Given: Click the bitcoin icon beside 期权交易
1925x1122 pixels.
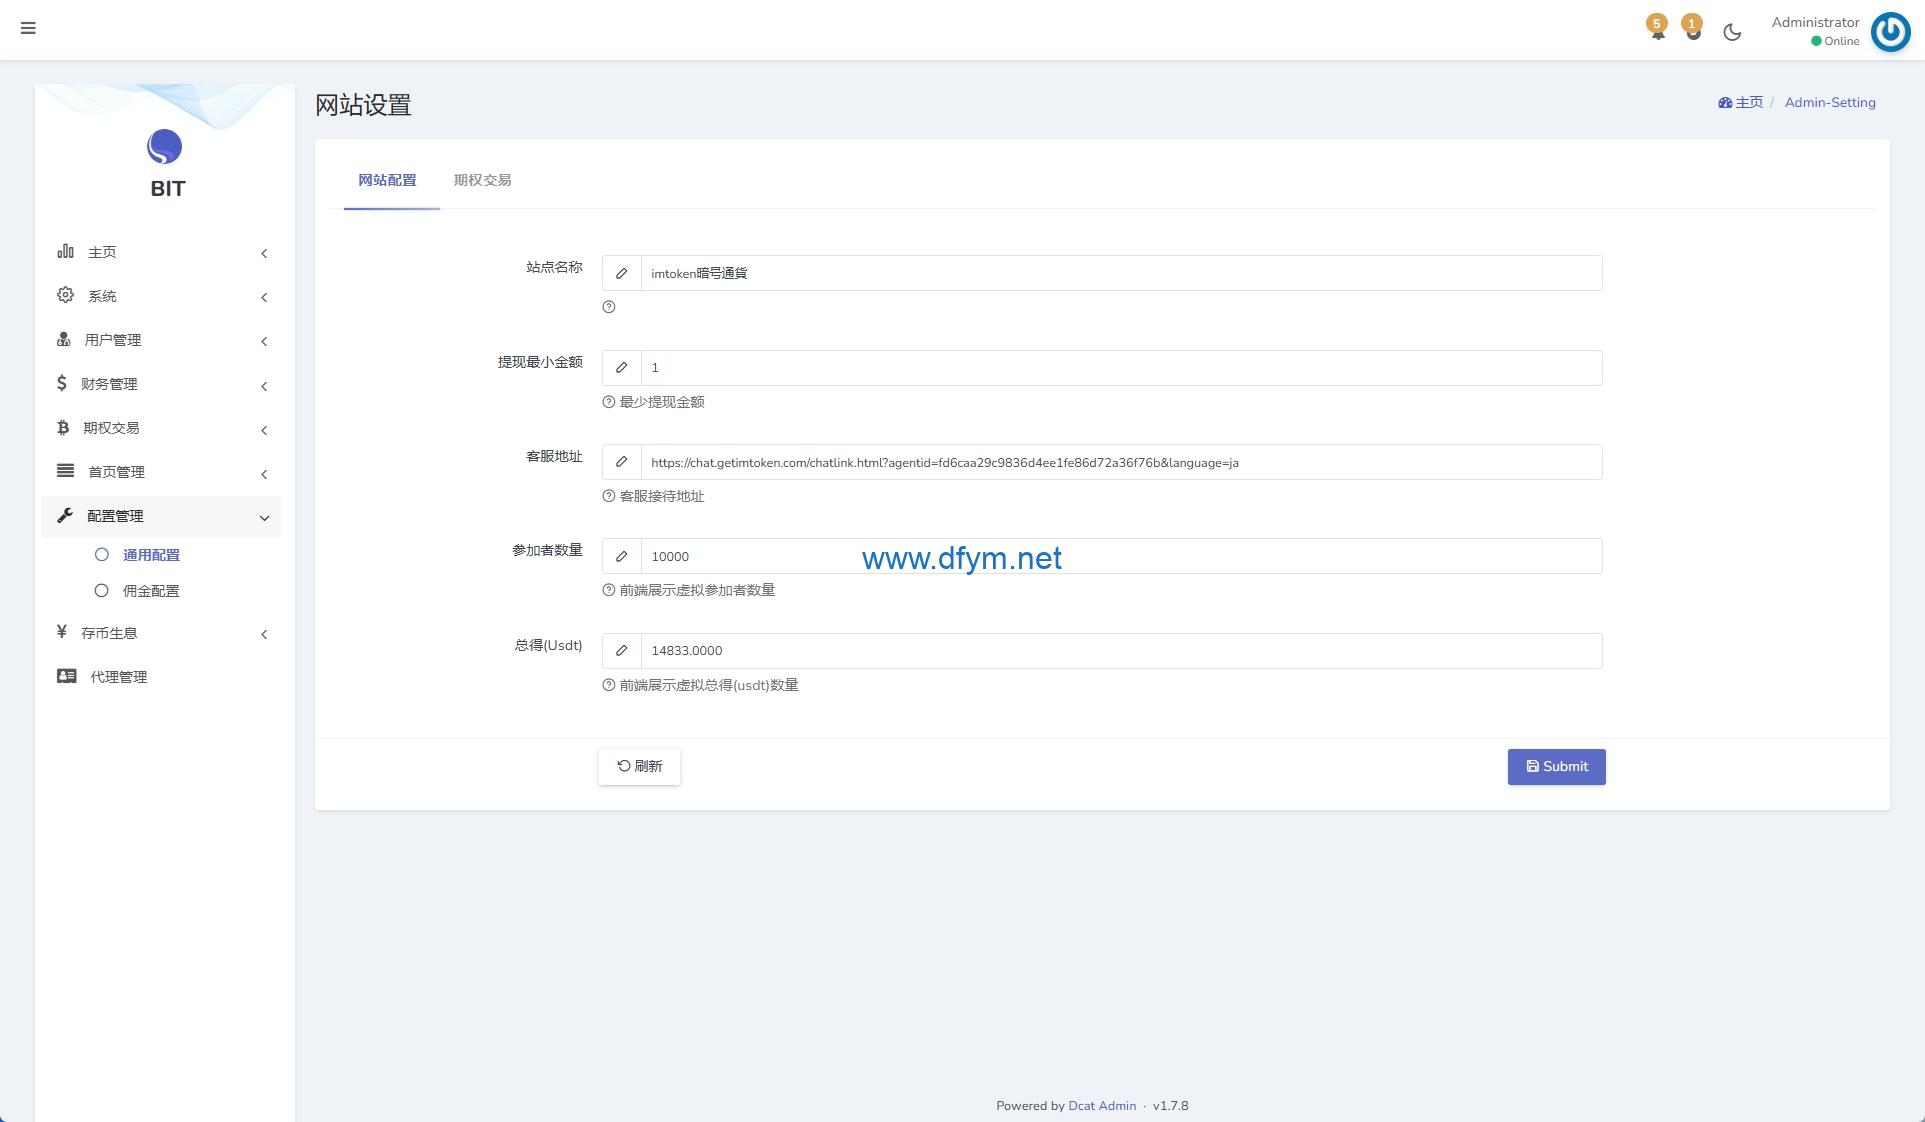Looking at the screenshot, I should 63,427.
